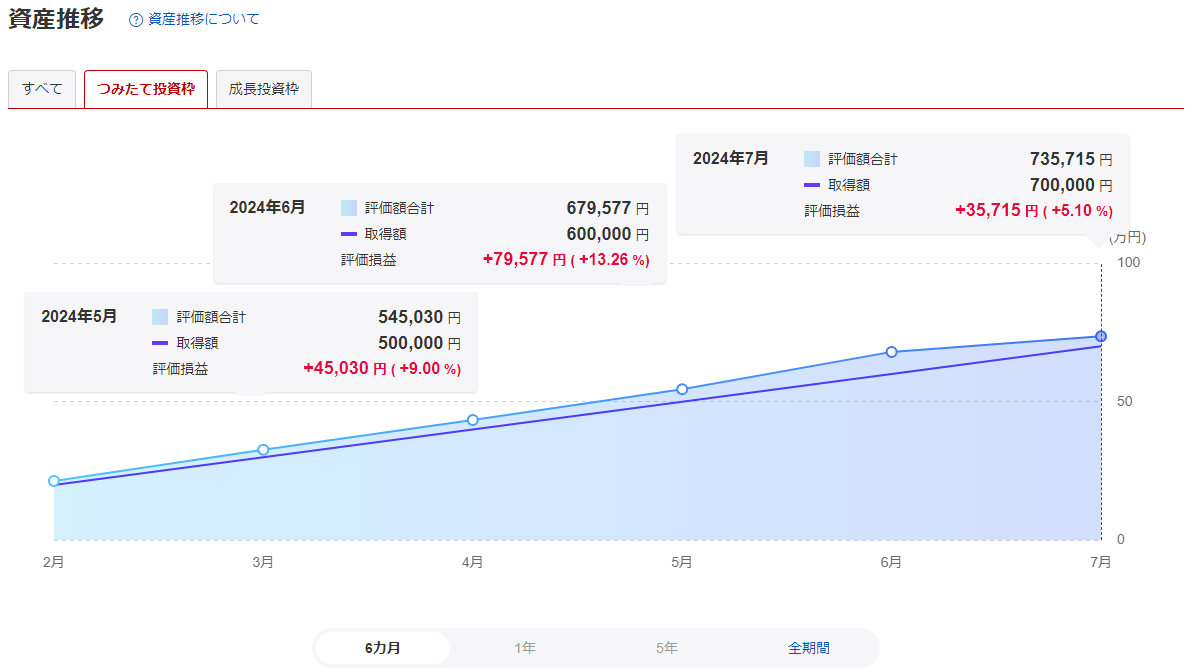The width and height of the screenshot is (1190, 670).
Task: Click the question mark help icon
Action: click(136, 20)
